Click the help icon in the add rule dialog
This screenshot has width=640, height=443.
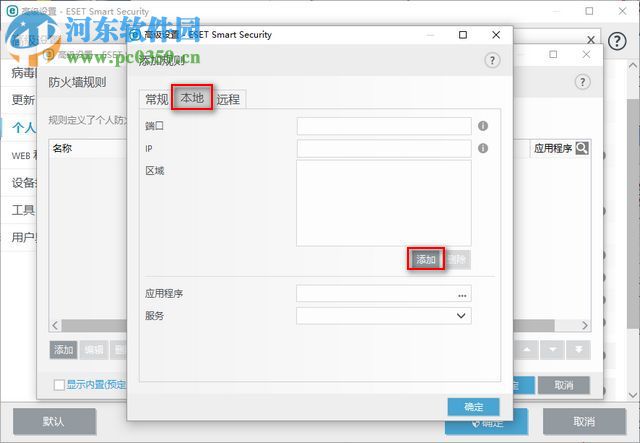pos(491,60)
